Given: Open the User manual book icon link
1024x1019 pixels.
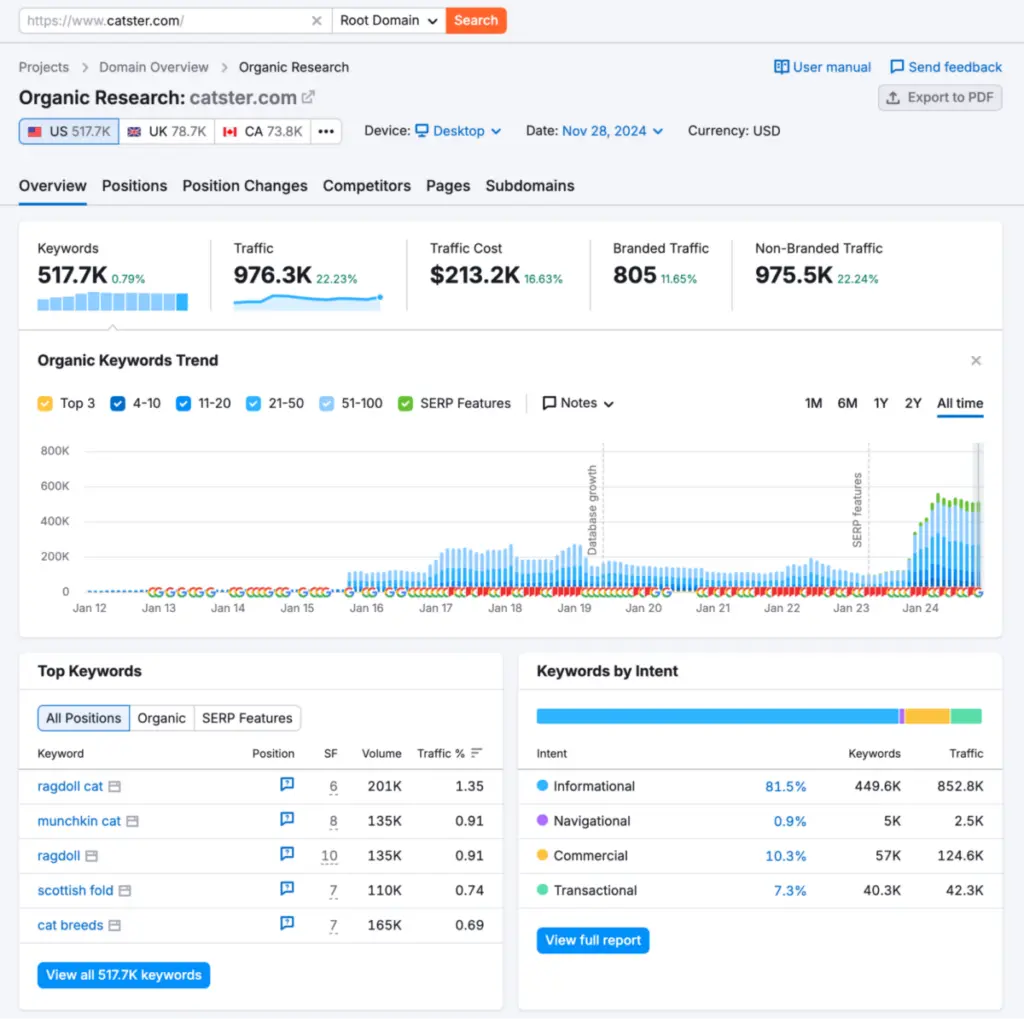Looking at the screenshot, I should point(782,67).
